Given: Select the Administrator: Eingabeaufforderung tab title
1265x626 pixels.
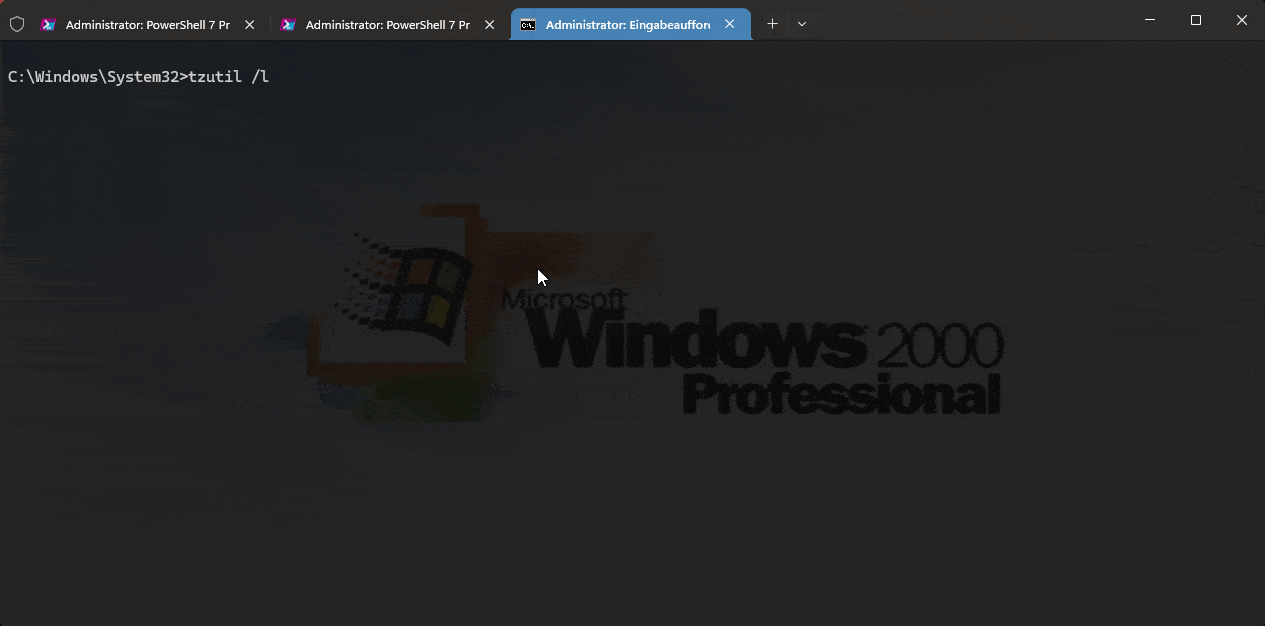Looking at the screenshot, I should pos(627,25).
